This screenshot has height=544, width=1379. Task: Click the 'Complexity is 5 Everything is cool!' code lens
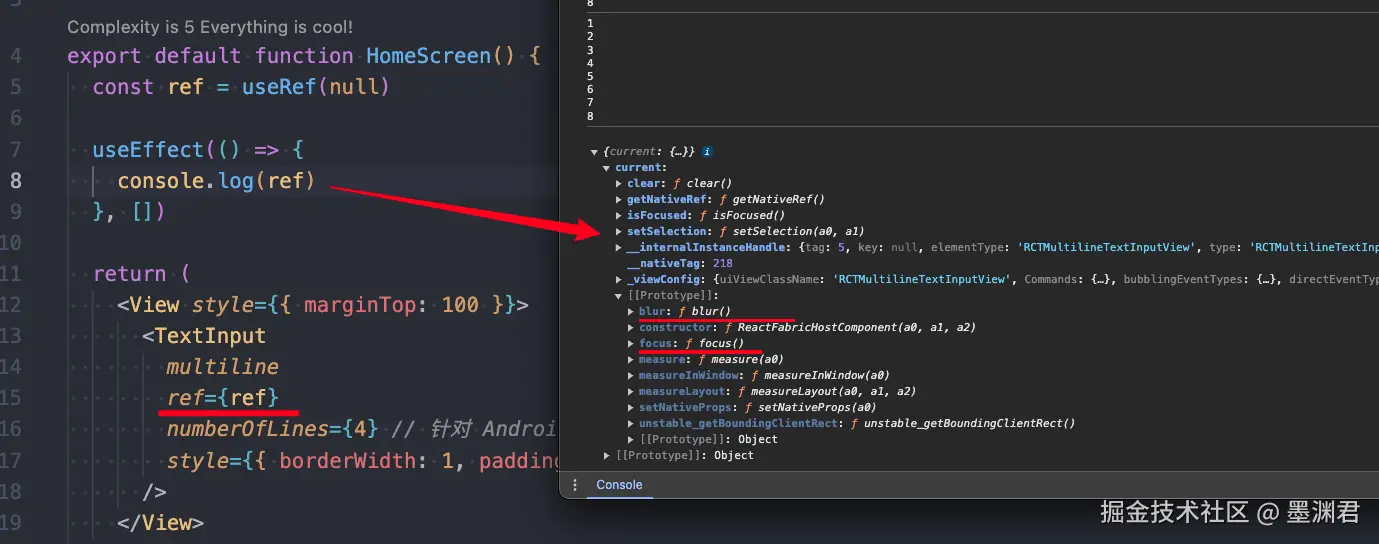click(x=209, y=27)
